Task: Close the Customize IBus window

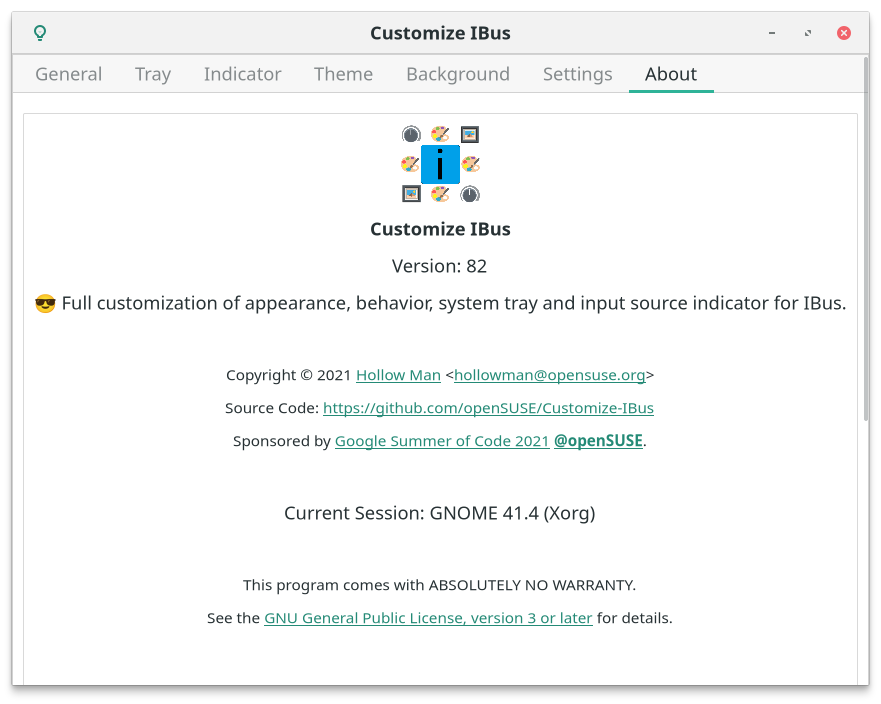Action: tap(844, 33)
